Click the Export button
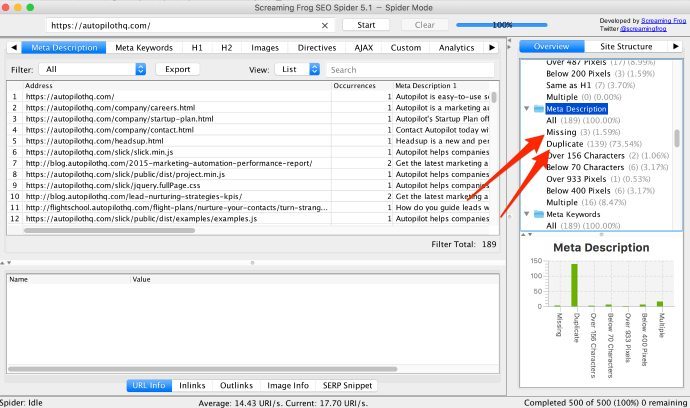690x408 pixels. click(178, 69)
